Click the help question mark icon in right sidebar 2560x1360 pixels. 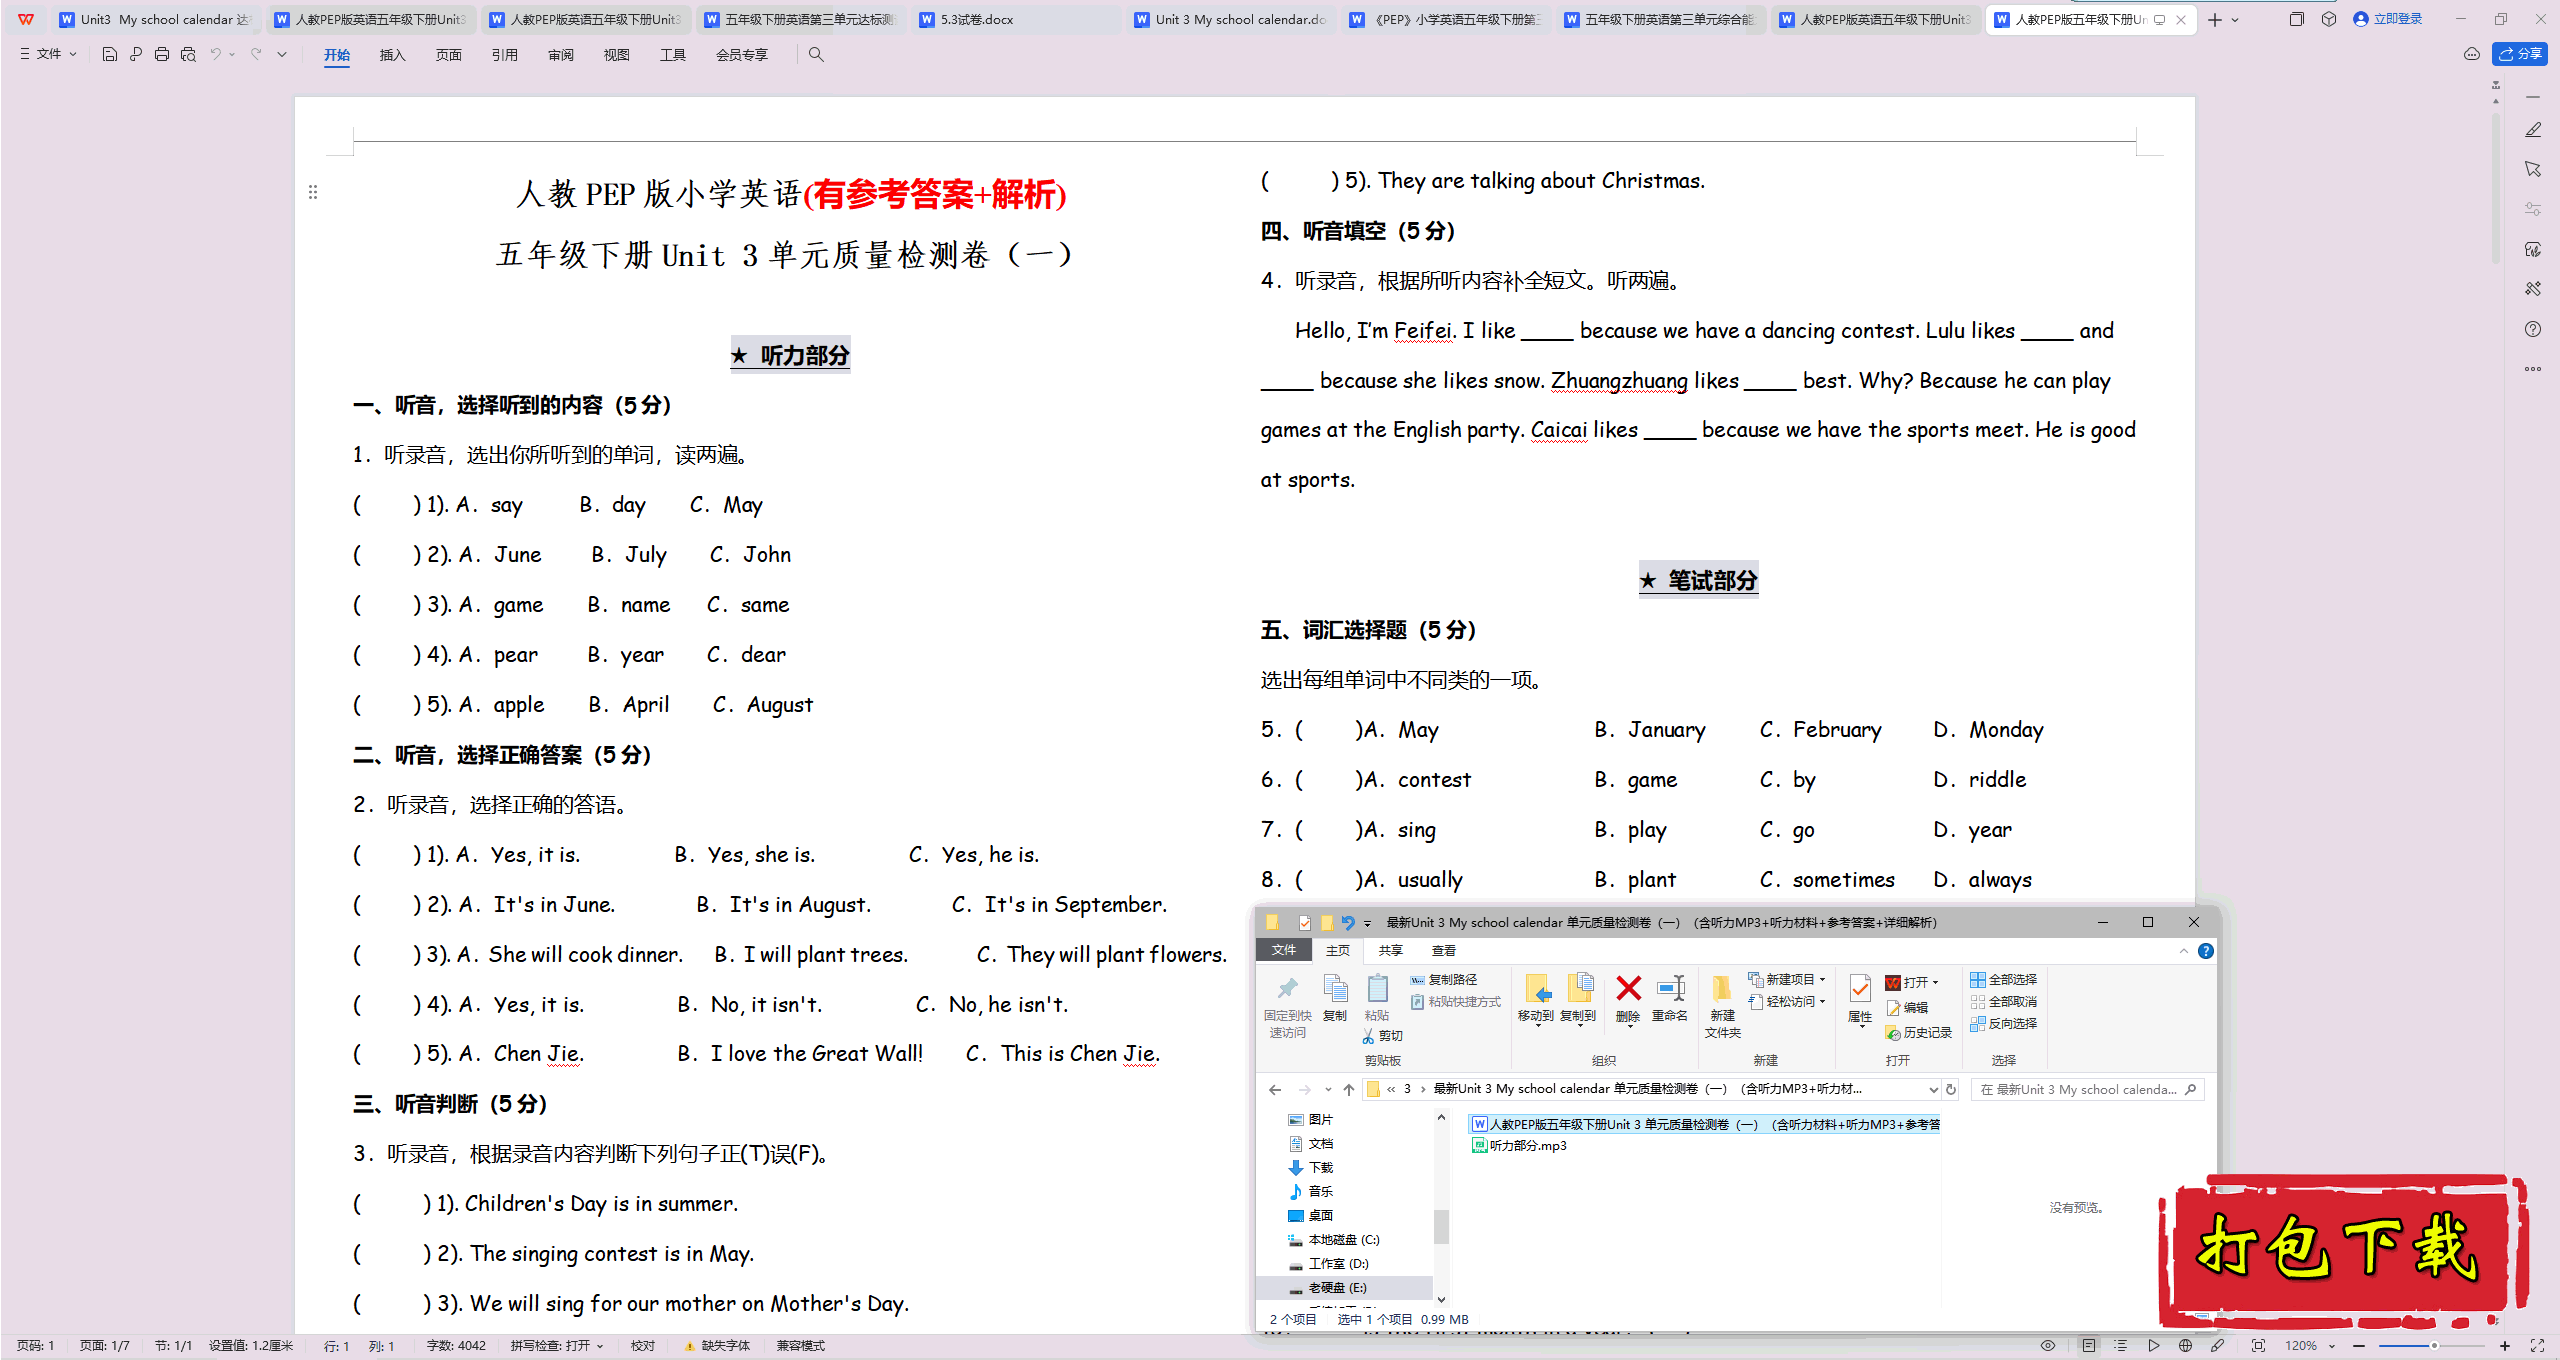[x=2533, y=329]
